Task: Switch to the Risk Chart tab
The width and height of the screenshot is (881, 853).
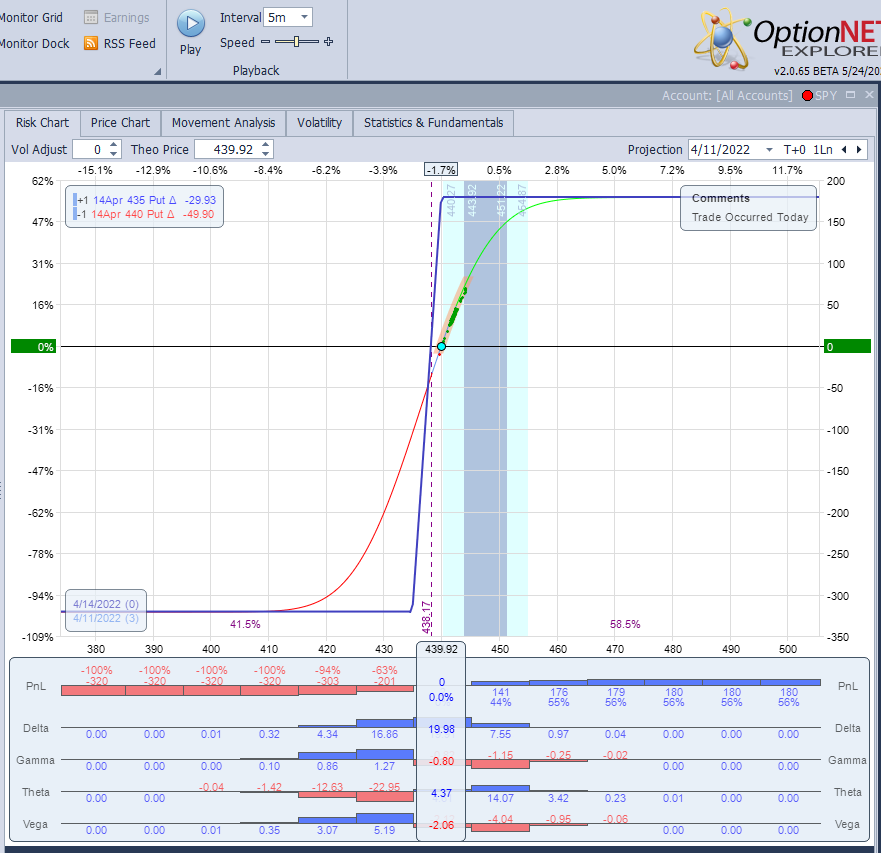Action: pyautogui.click(x=42, y=123)
